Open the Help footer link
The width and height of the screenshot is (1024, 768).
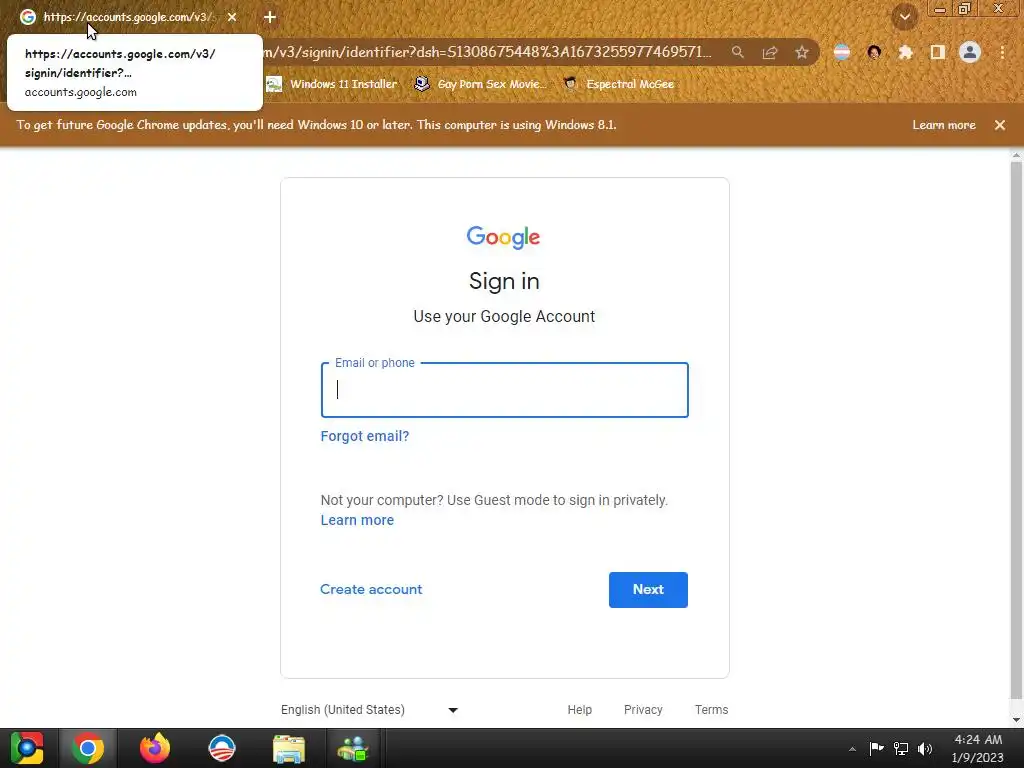pos(580,710)
